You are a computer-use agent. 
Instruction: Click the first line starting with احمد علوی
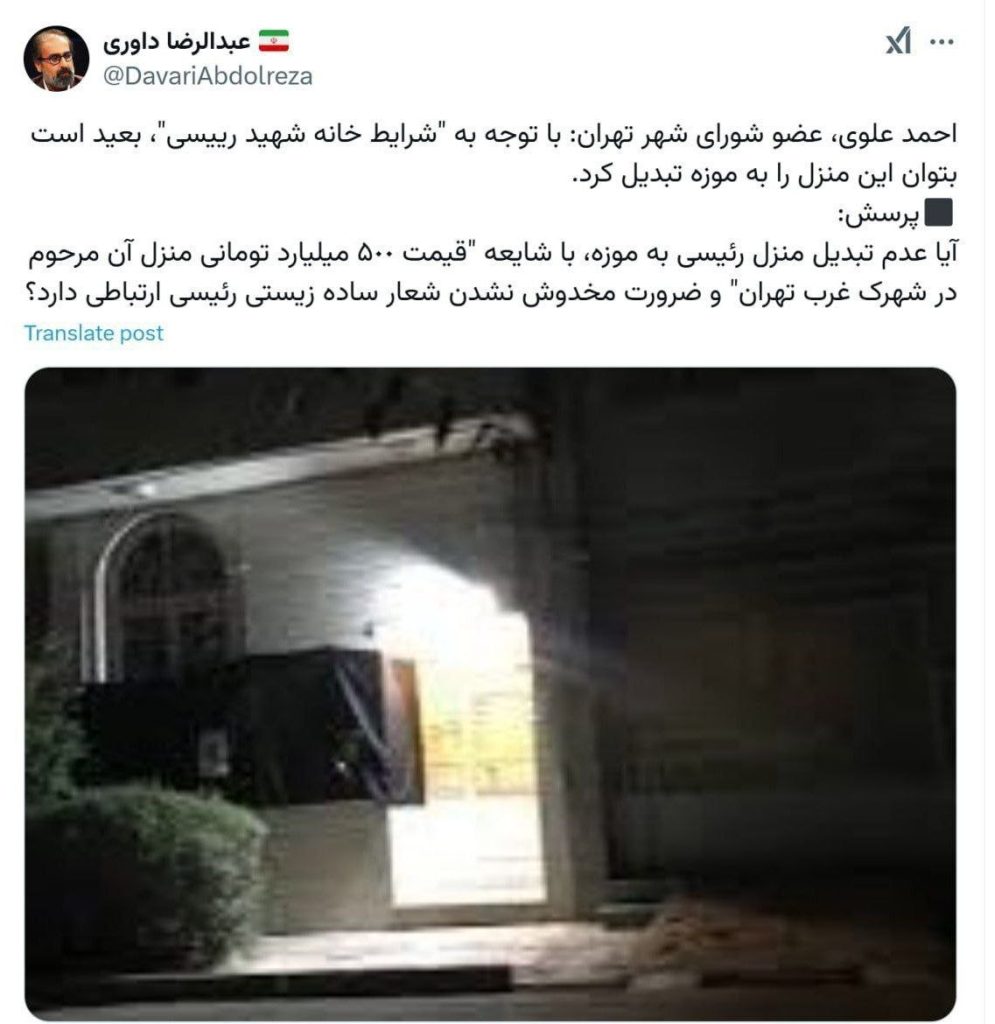[494, 135]
